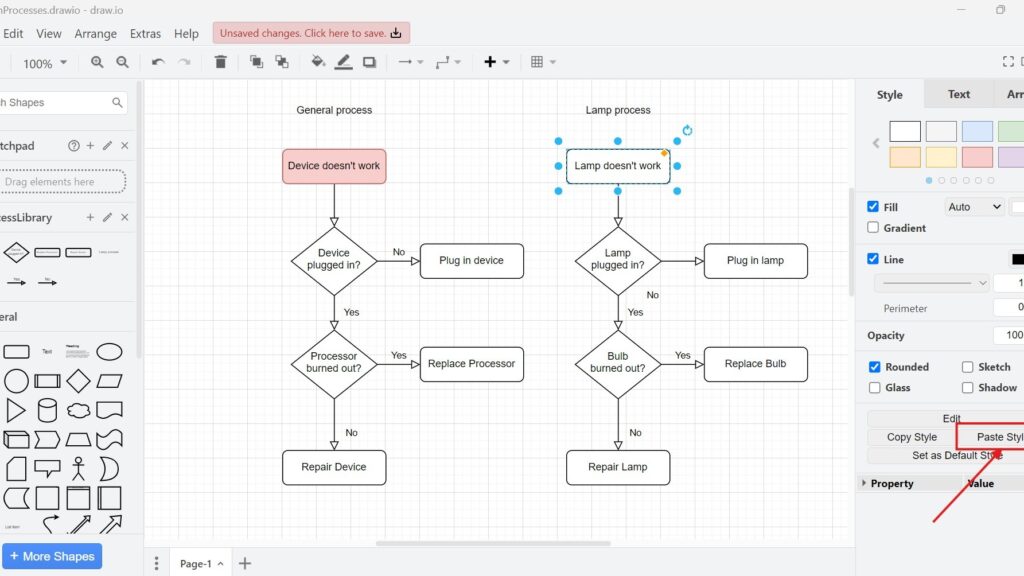Uncheck the Rounded checkbox
The width and height of the screenshot is (1024, 576).
pyautogui.click(x=875, y=366)
